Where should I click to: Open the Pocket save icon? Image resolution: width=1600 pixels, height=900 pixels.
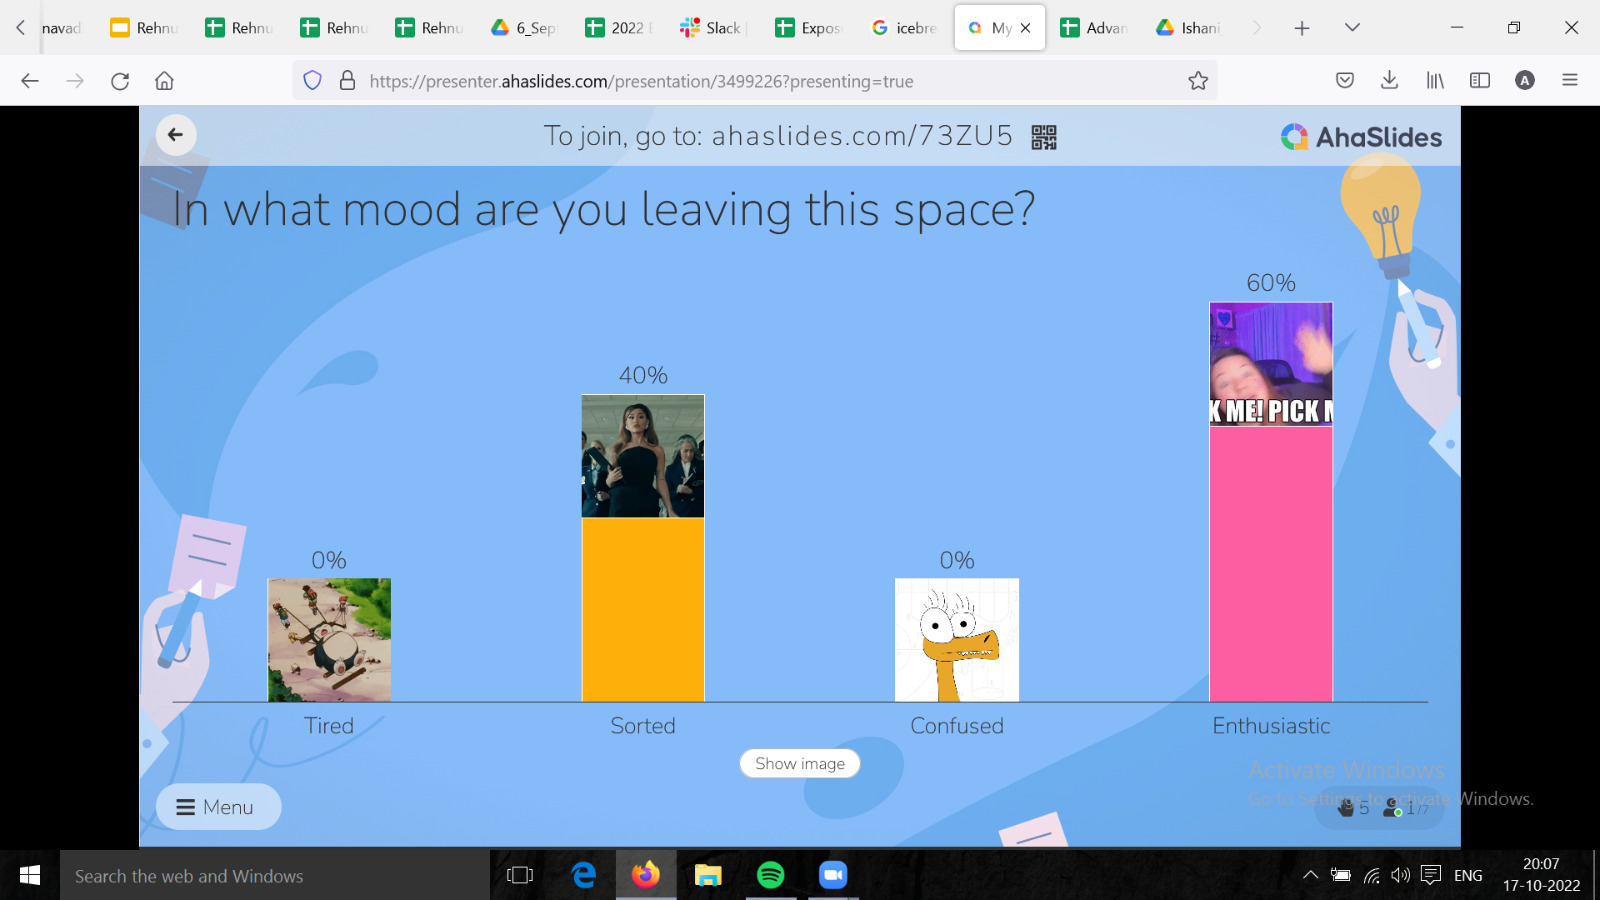tap(1345, 81)
